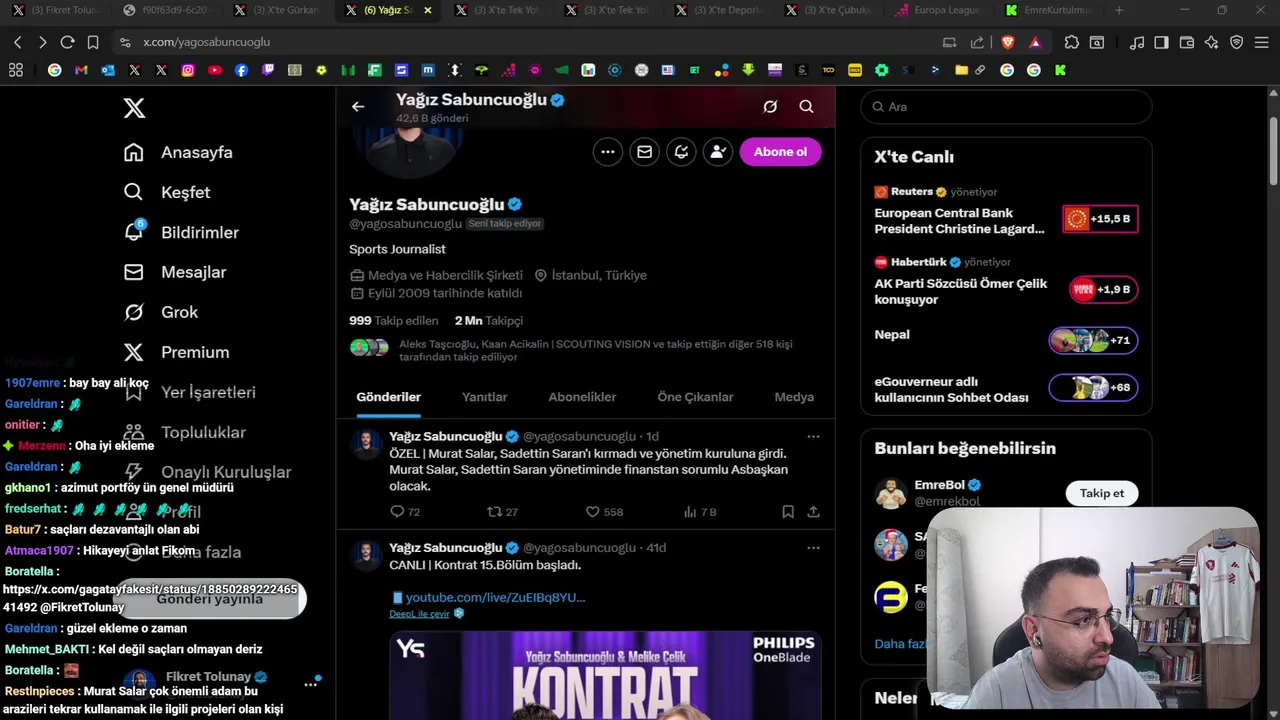The image size is (1280, 720).
Task: Switch to the Medya profile tab
Action: 794,397
